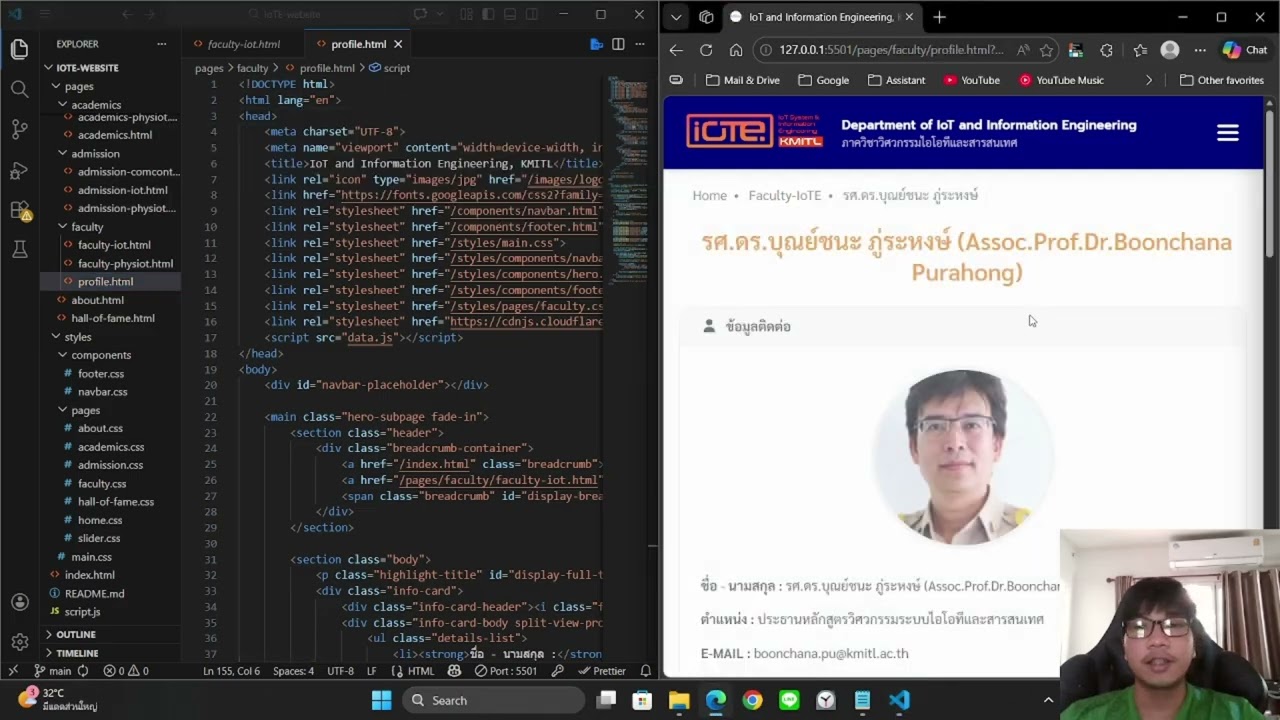Open the website hamburger navigation menu
The image size is (1280, 720).
coord(1228,133)
